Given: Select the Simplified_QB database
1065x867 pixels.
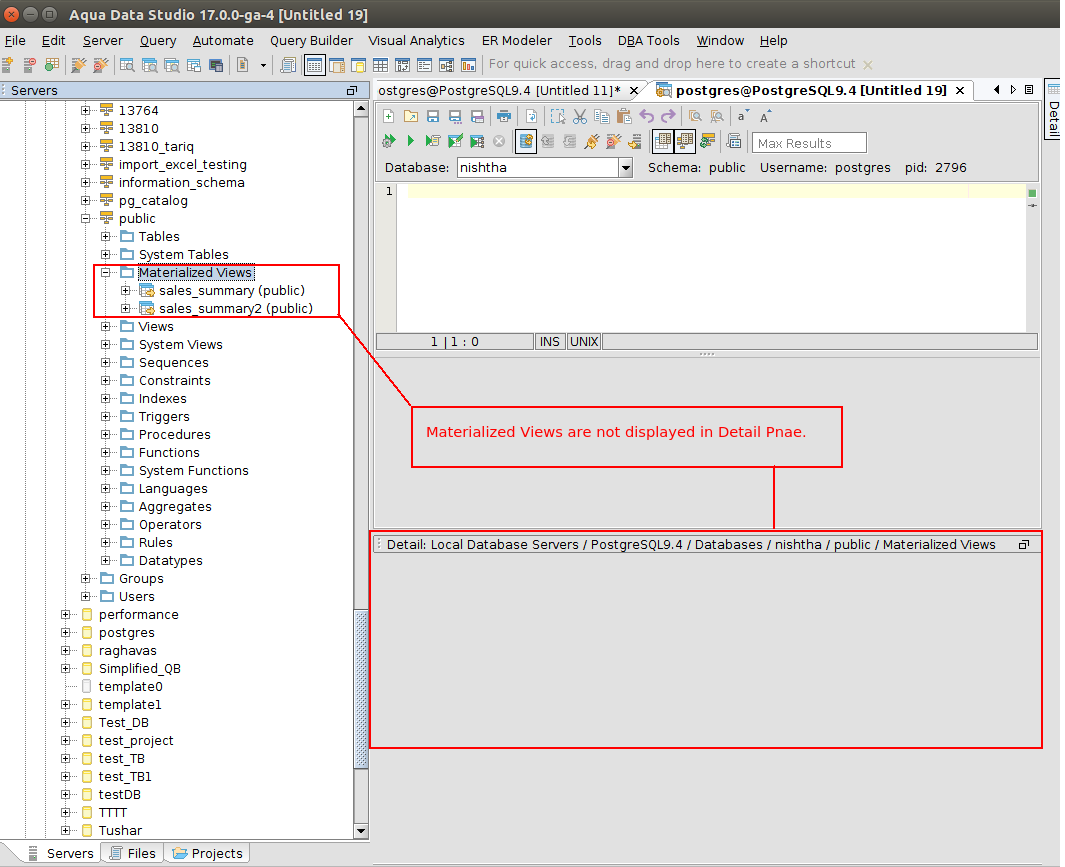Looking at the screenshot, I should 139,669.
